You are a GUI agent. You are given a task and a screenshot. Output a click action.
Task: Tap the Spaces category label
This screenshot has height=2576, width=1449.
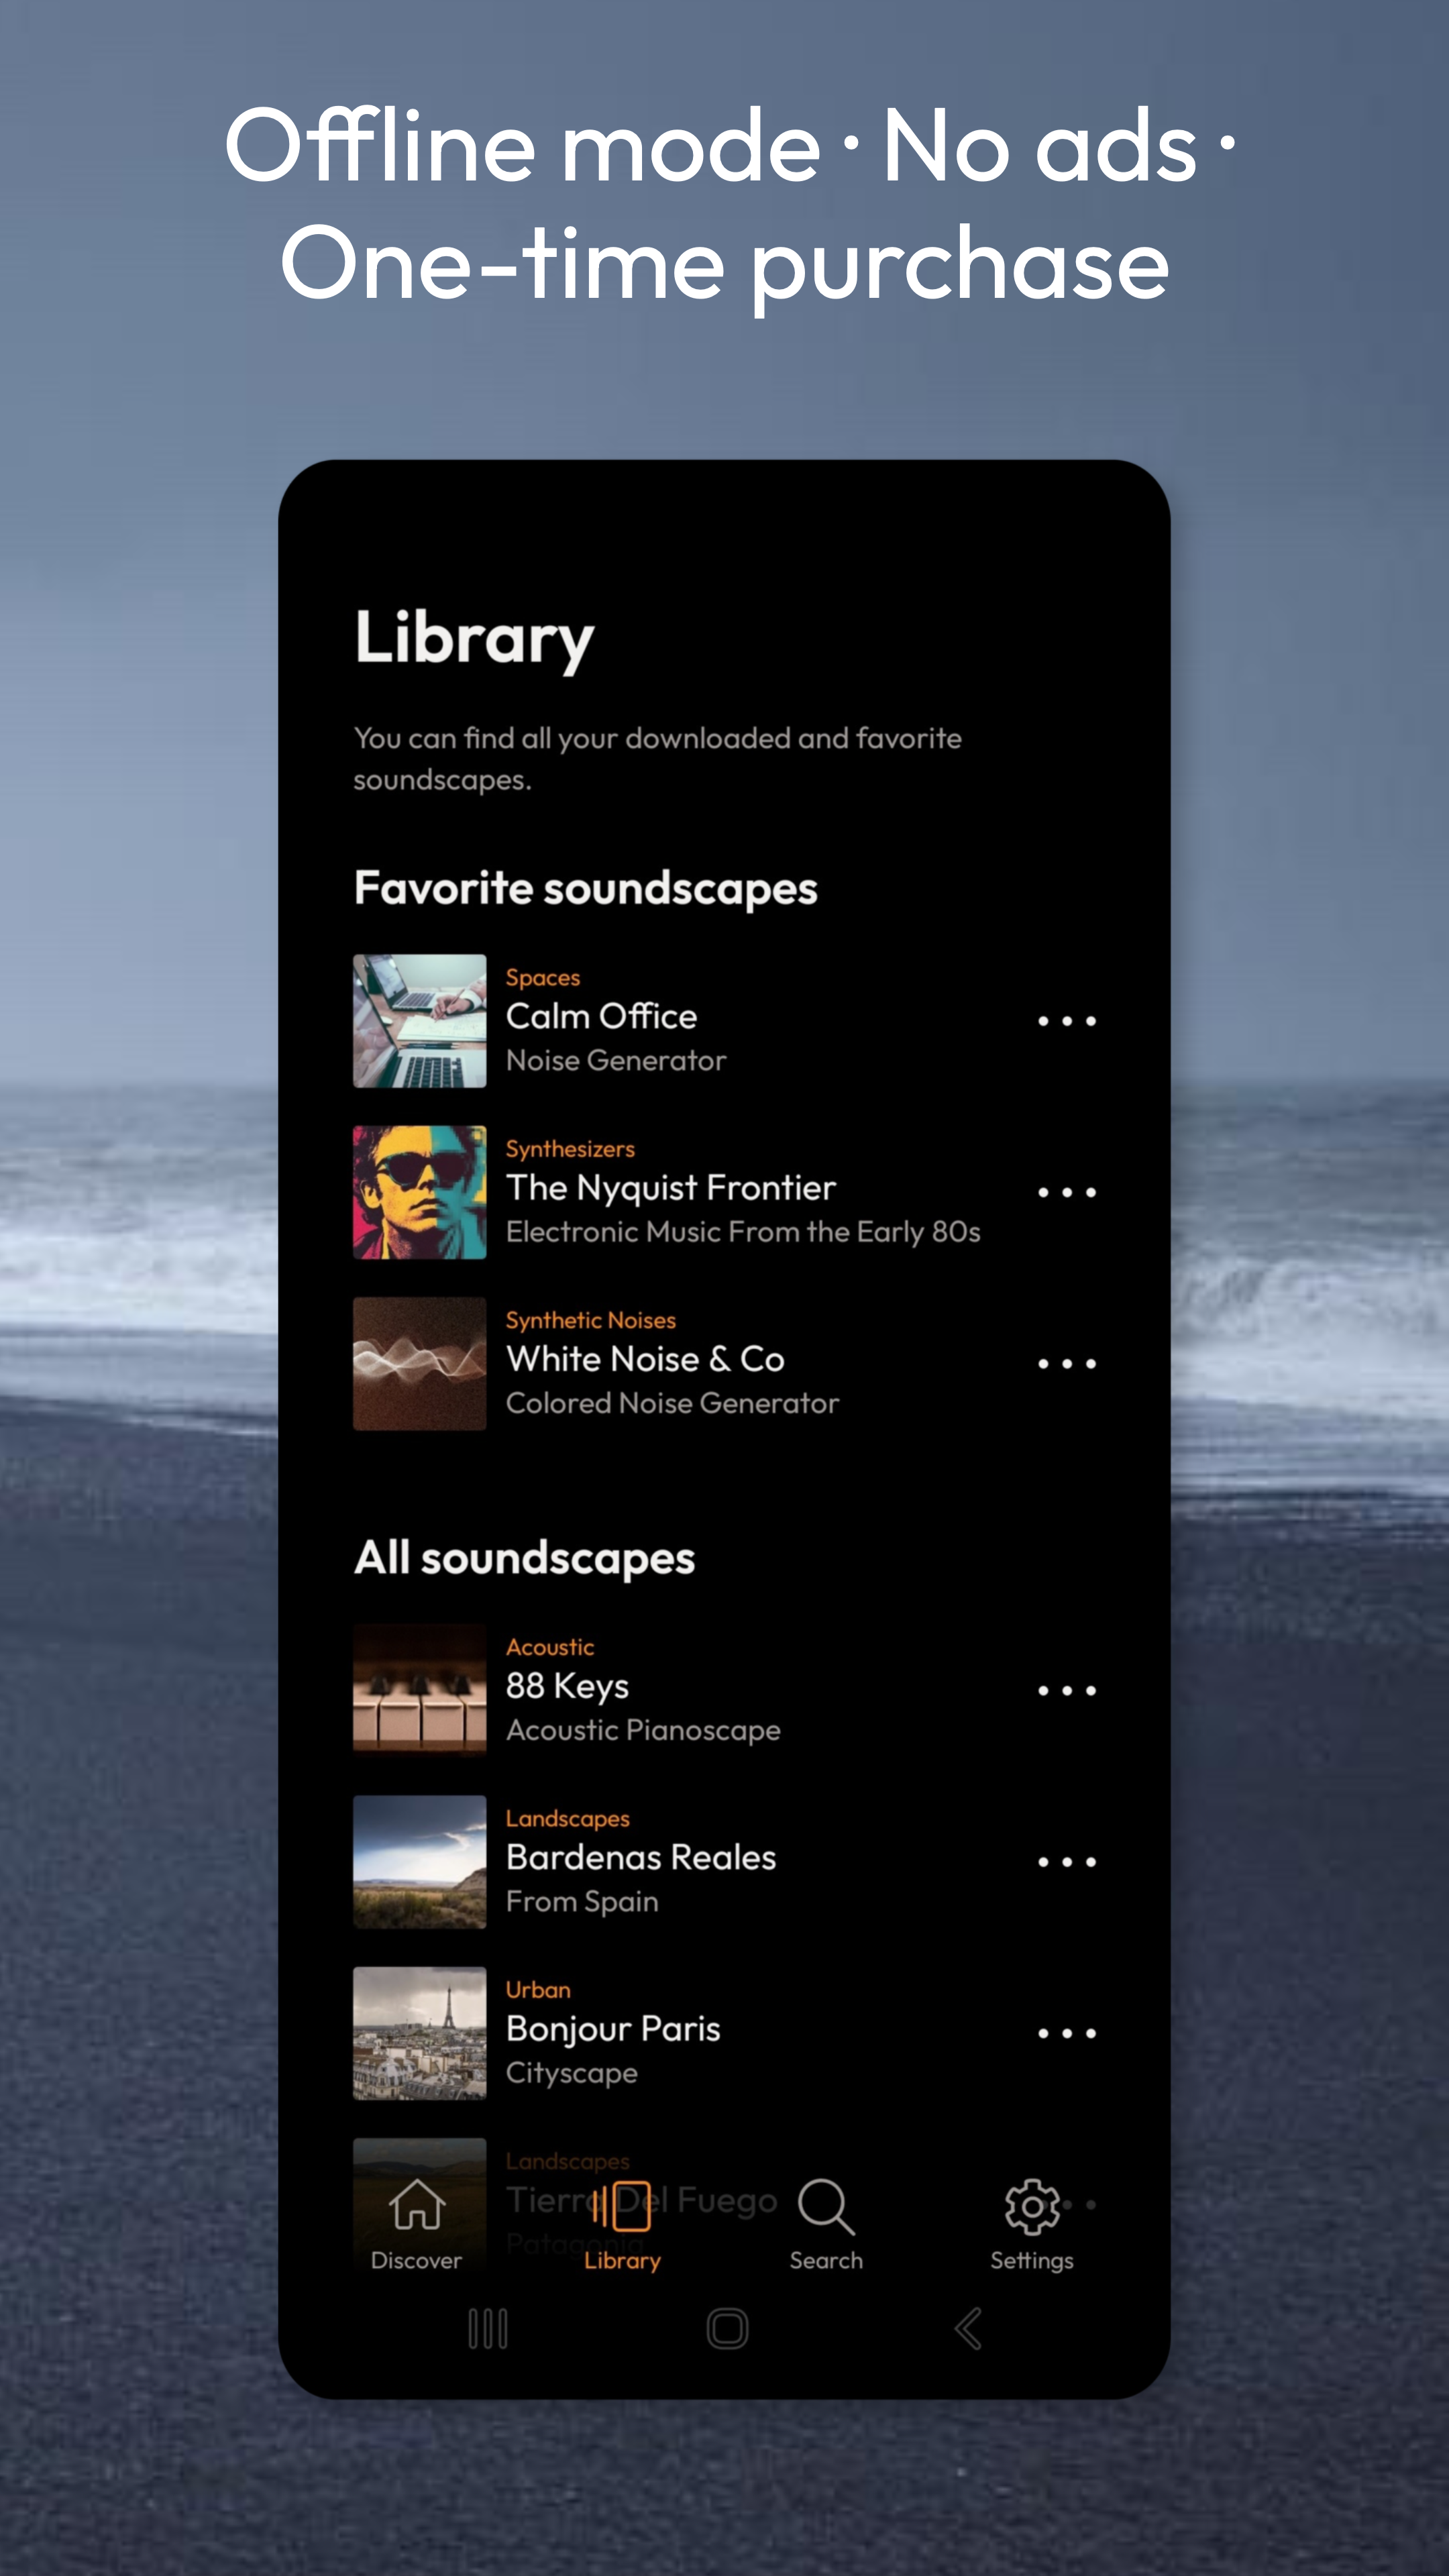542,978
